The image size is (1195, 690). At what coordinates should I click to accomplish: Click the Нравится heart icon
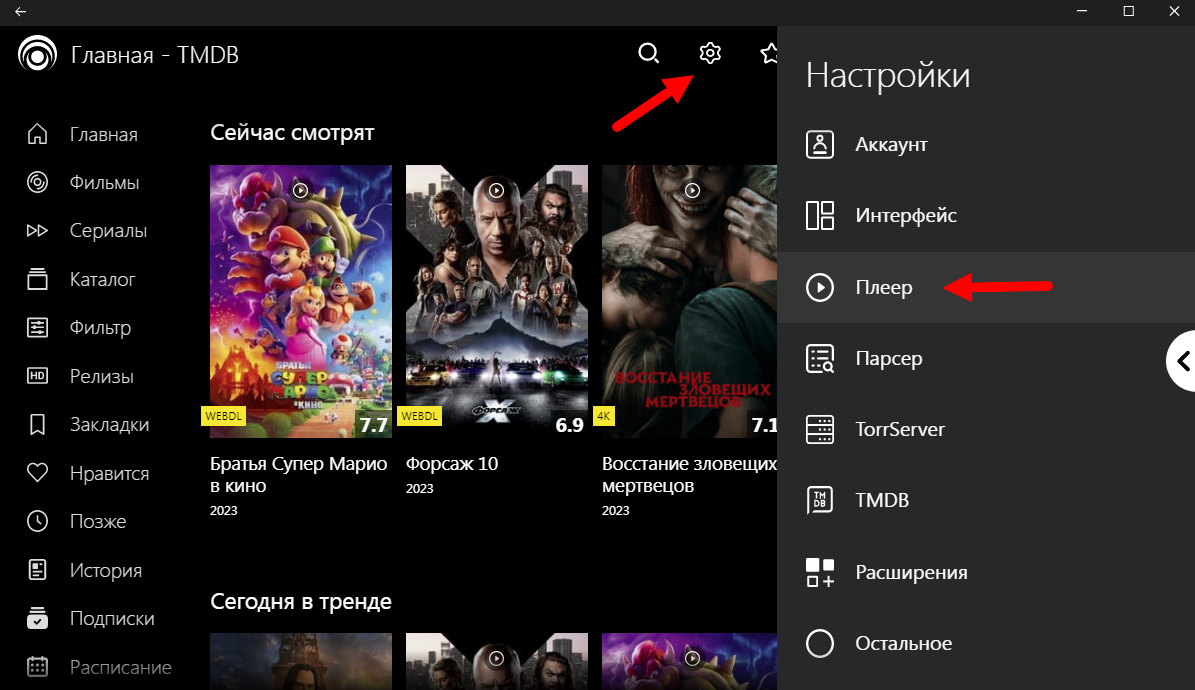pyautogui.click(x=37, y=473)
